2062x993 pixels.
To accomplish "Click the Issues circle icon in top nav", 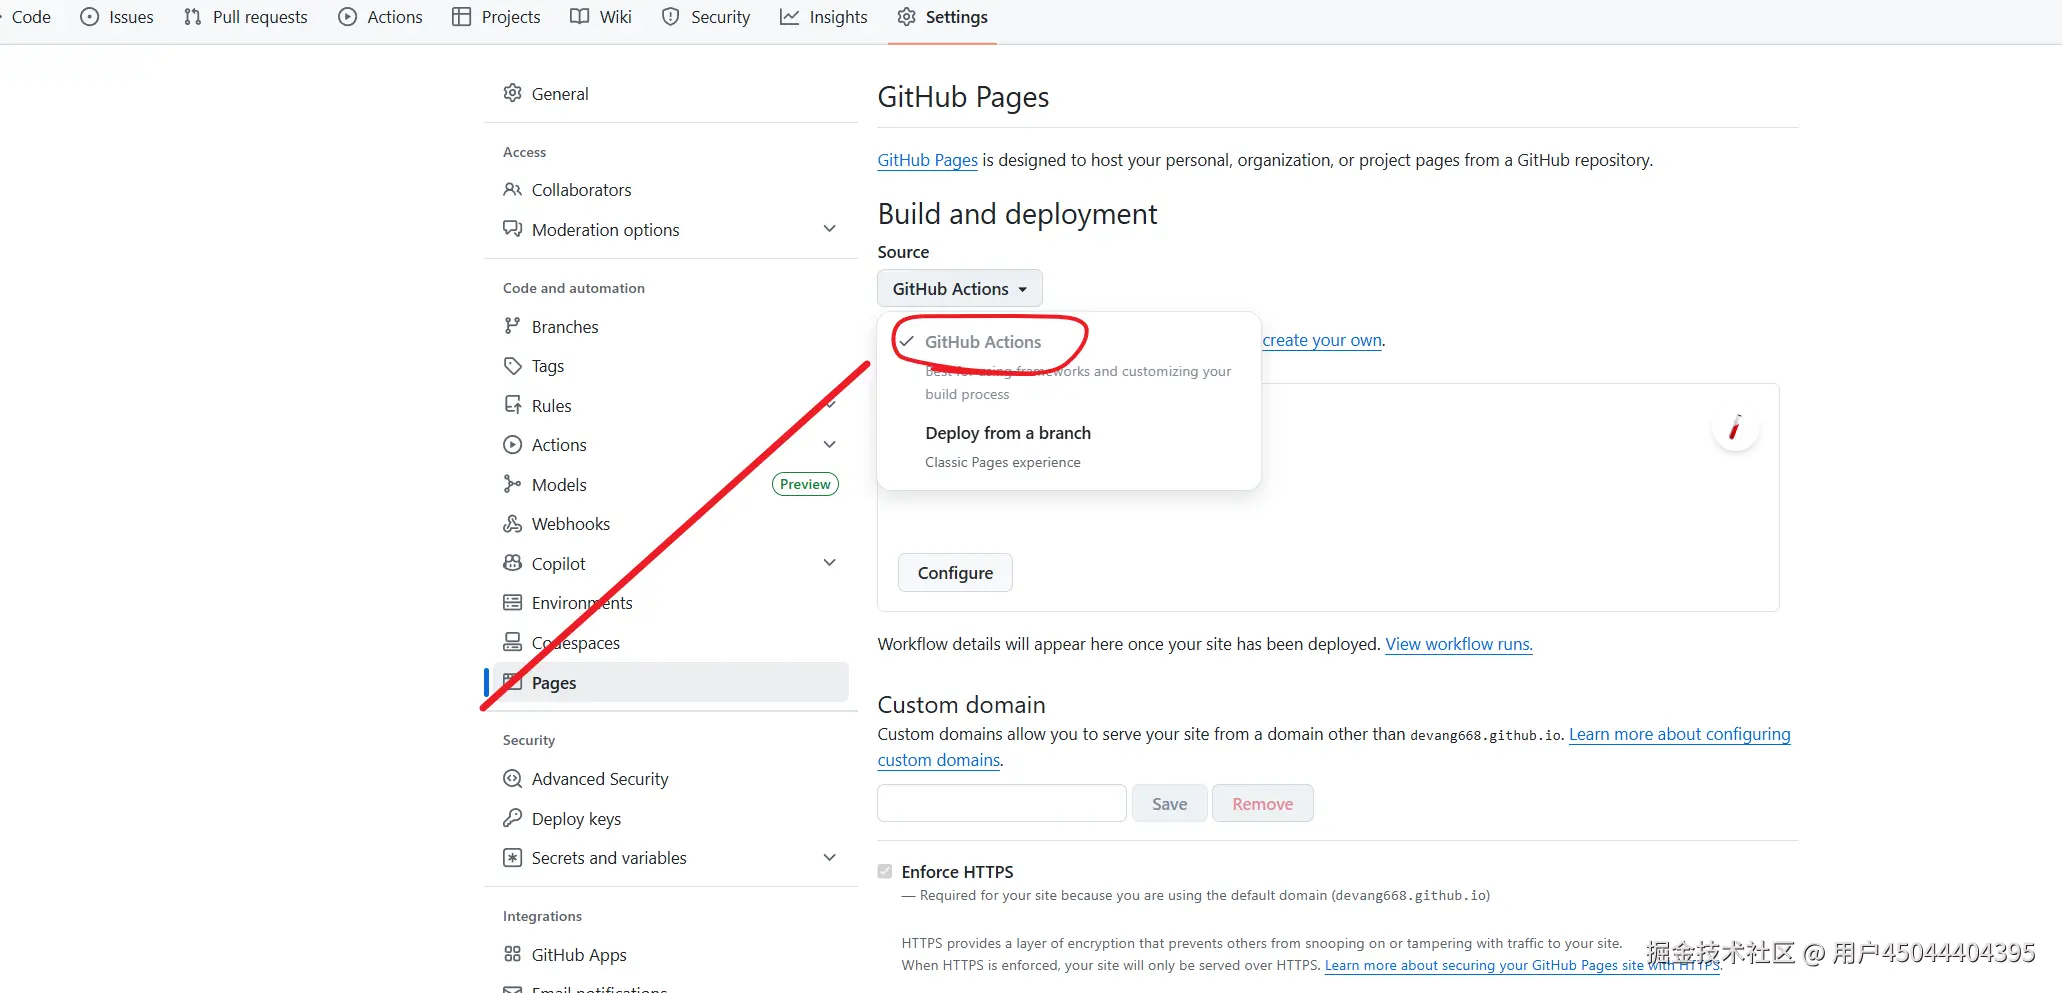I will click(x=90, y=17).
